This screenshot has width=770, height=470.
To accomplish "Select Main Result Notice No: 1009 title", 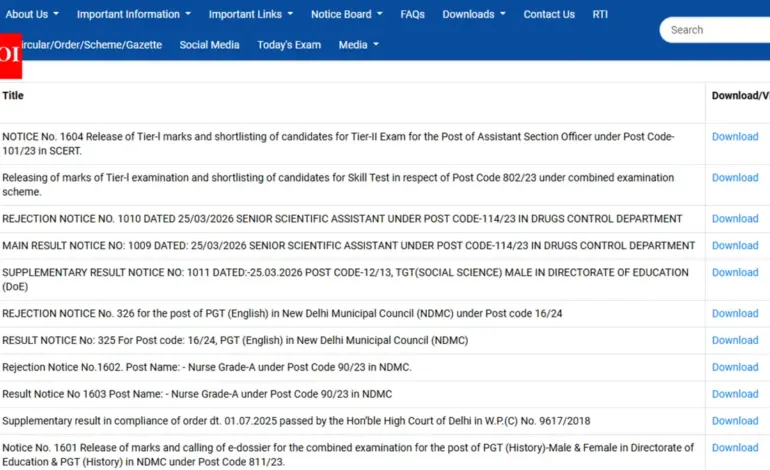I will click(349, 246).
